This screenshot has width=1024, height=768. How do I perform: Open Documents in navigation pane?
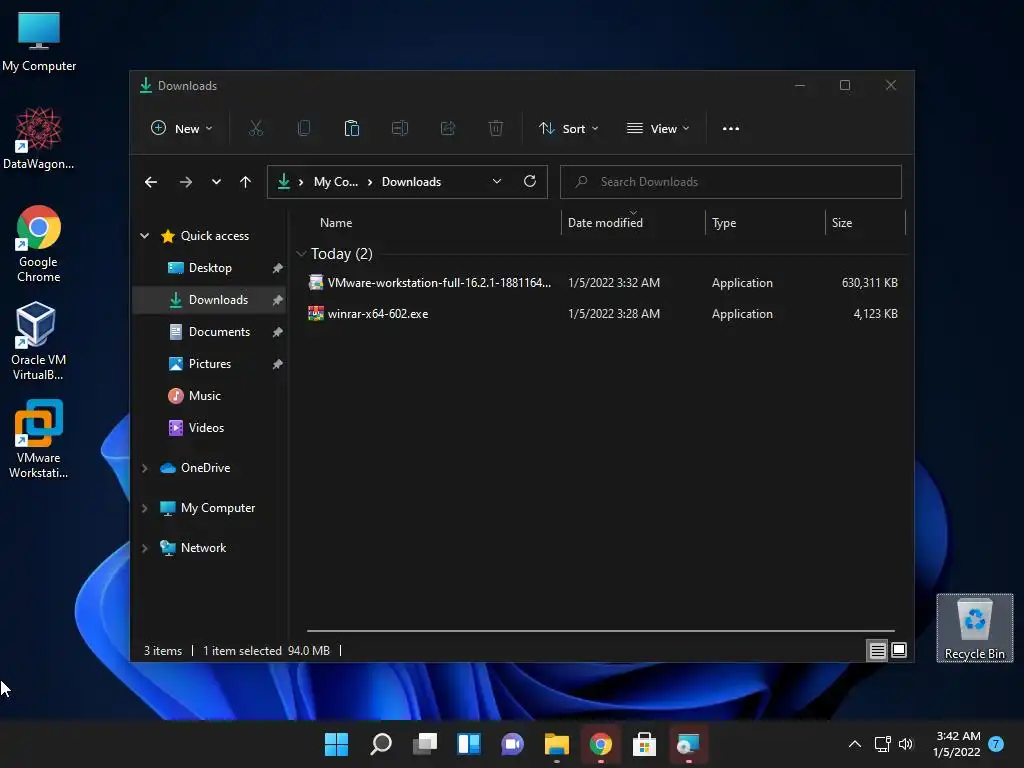pos(219,332)
